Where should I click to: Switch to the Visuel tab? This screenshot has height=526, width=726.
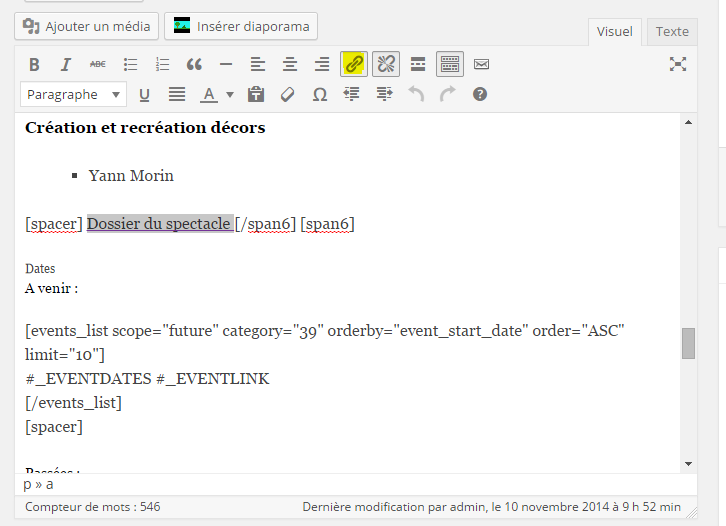pos(614,31)
